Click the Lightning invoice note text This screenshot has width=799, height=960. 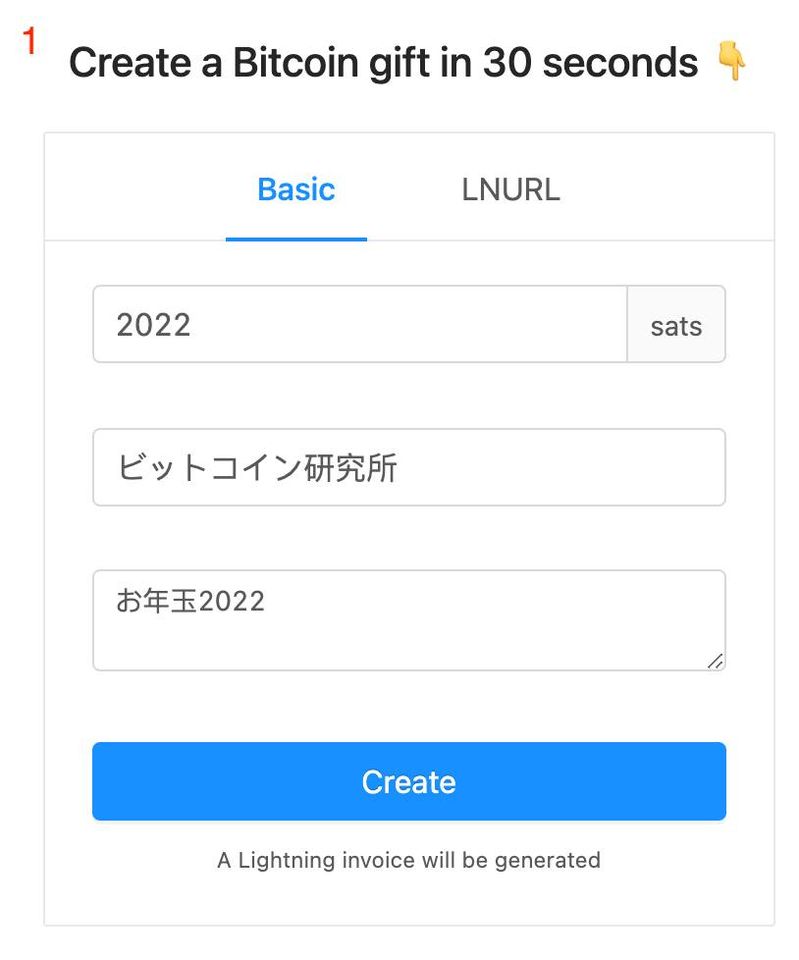point(408,860)
